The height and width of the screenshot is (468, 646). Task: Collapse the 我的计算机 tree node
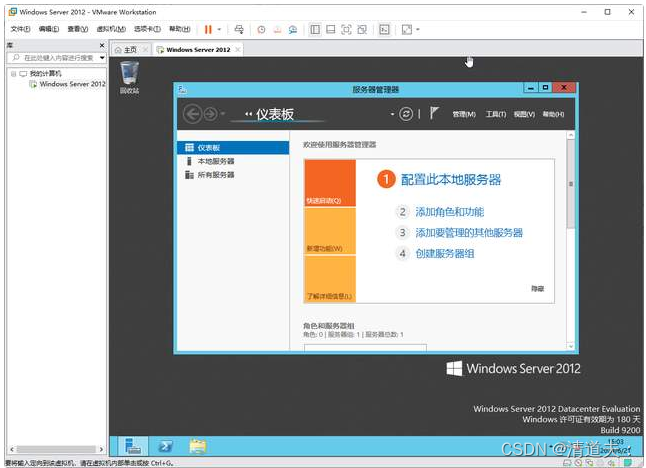(14, 74)
